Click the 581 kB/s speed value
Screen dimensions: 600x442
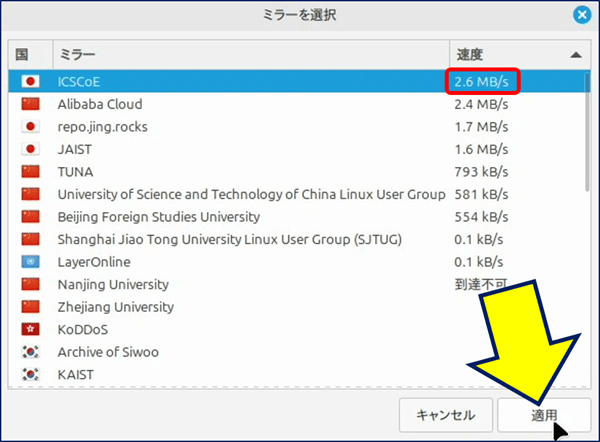pos(481,194)
